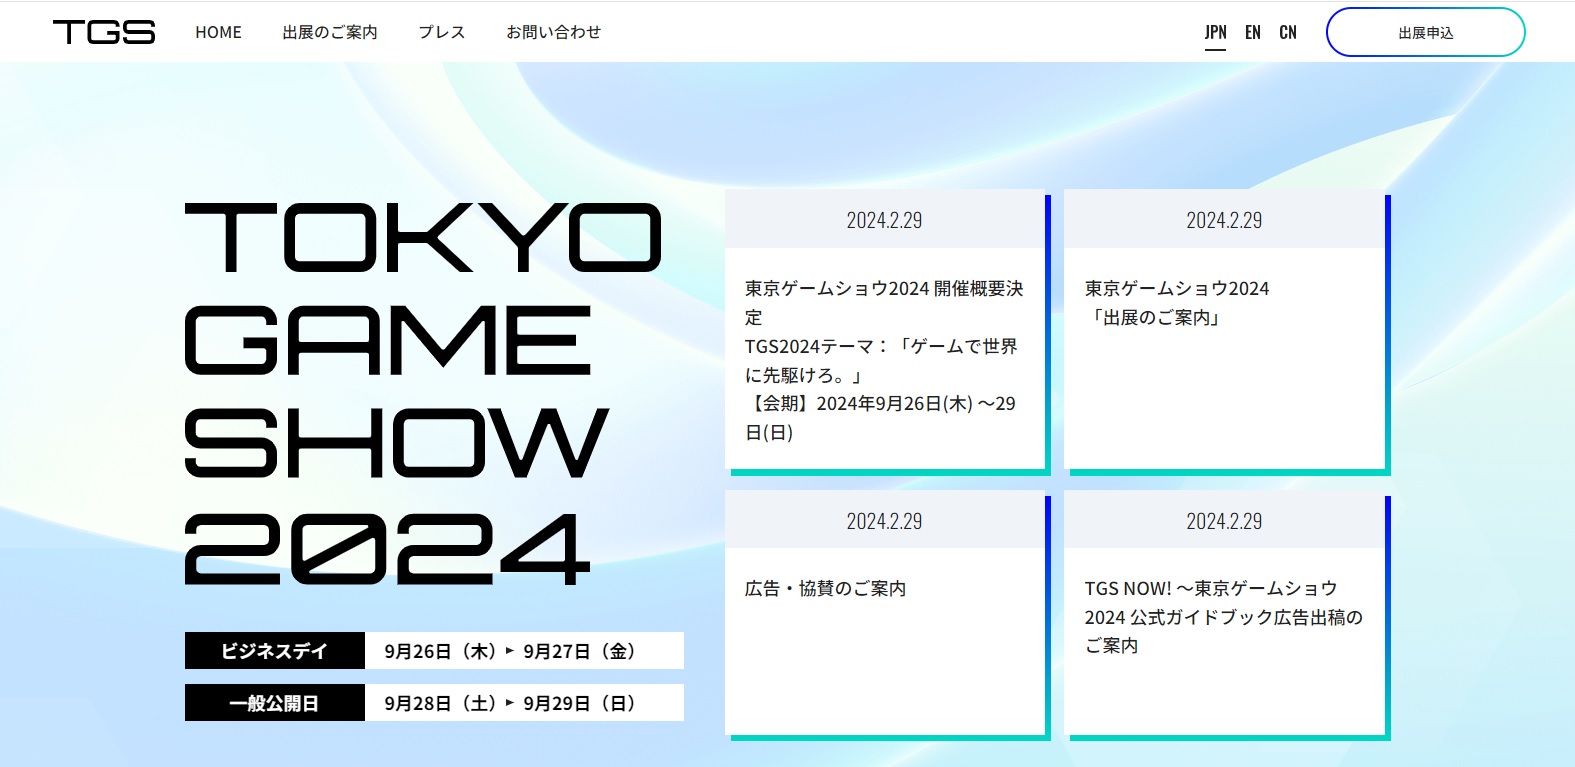The image size is (1575, 767).
Task: Open news card 東京ゲームショウ2024 開催概要決定
Action: click(885, 330)
